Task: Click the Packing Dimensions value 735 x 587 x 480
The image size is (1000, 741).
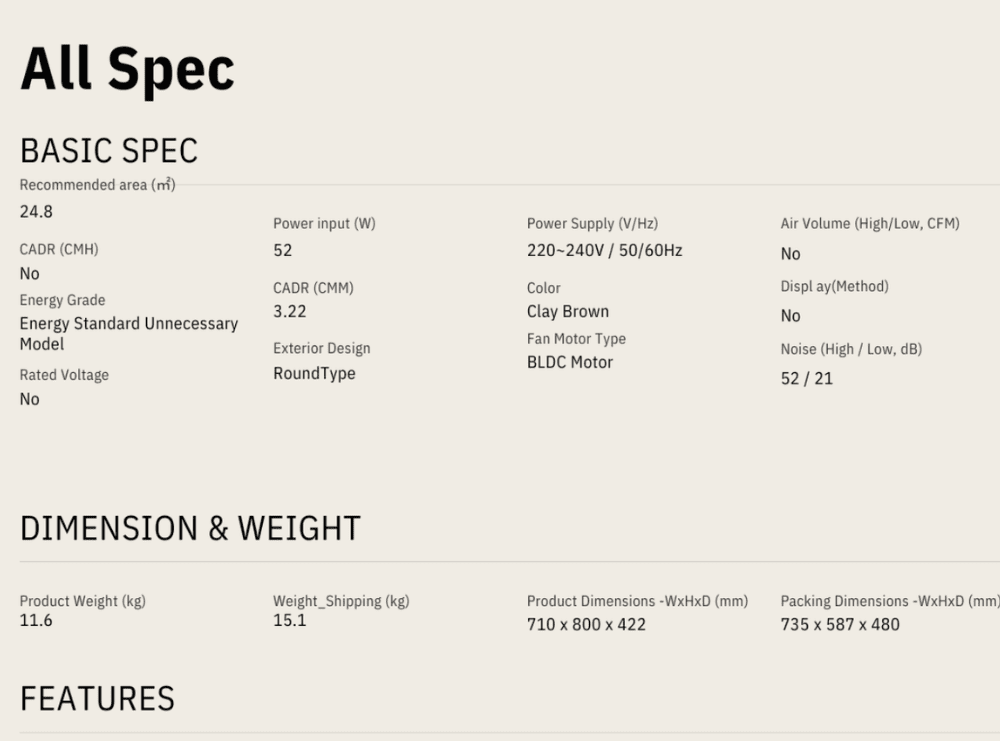Action: [839, 624]
